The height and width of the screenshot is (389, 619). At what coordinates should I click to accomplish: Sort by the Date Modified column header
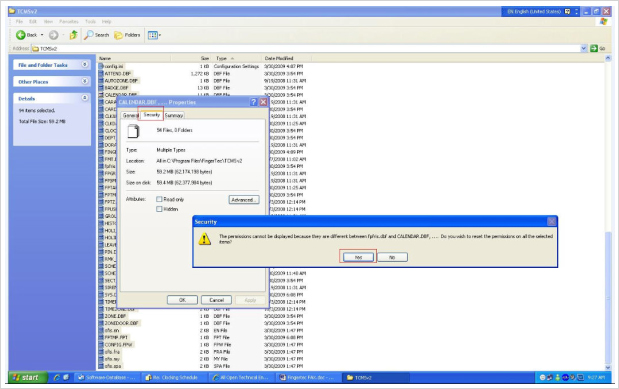[x=287, y=58]
